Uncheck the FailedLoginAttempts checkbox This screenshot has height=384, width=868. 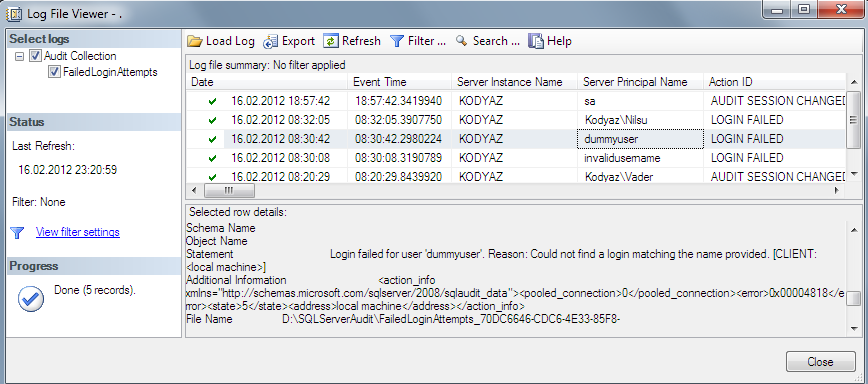(x=54, y=72)
